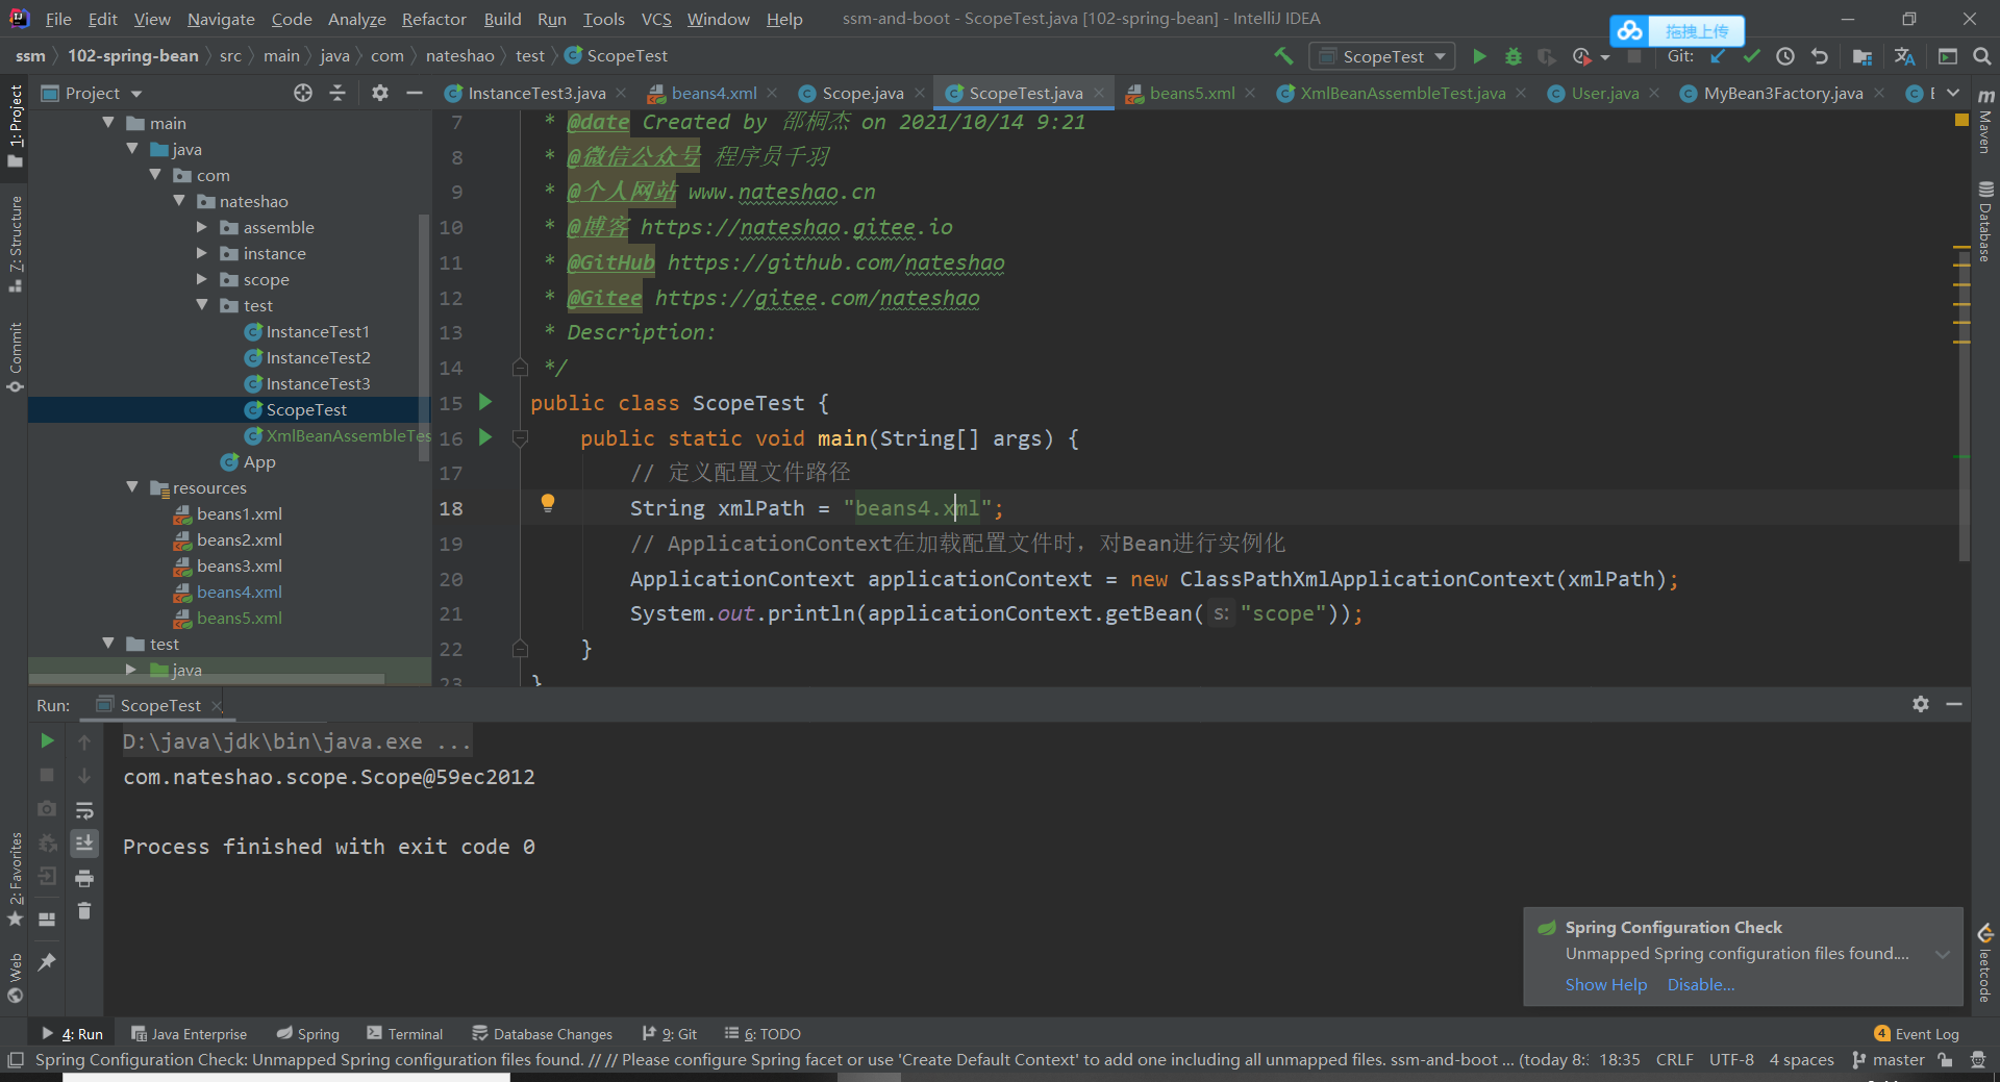Toggle soft-wrap in the Run console
This screenshot has height=1082, width=2000.
pyautogui.click(x=84, y=810)
